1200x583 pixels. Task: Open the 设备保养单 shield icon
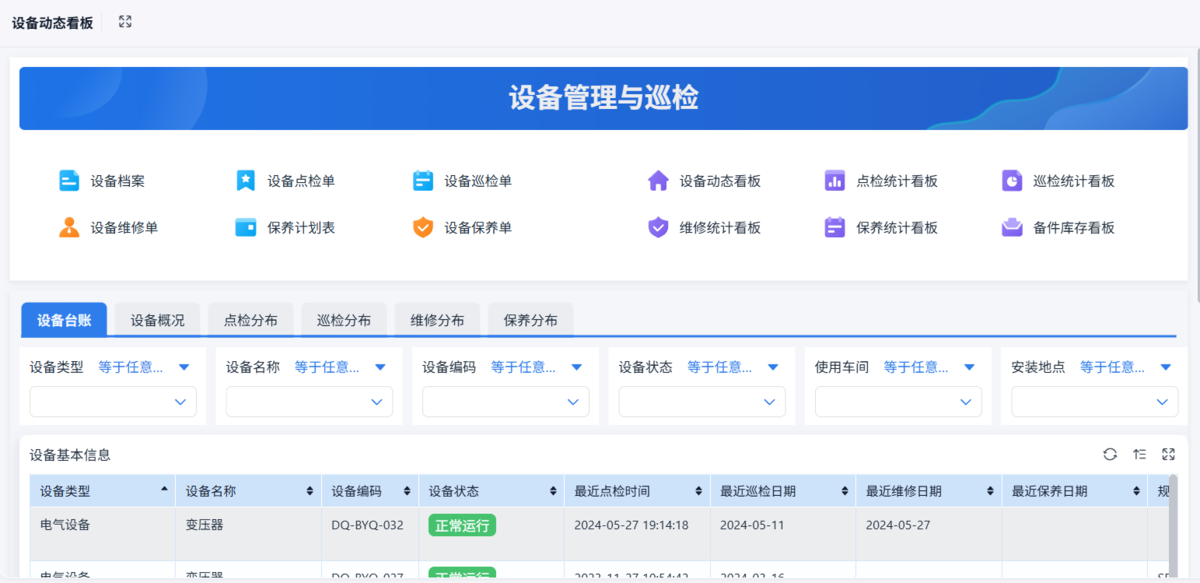pos(423,227)
